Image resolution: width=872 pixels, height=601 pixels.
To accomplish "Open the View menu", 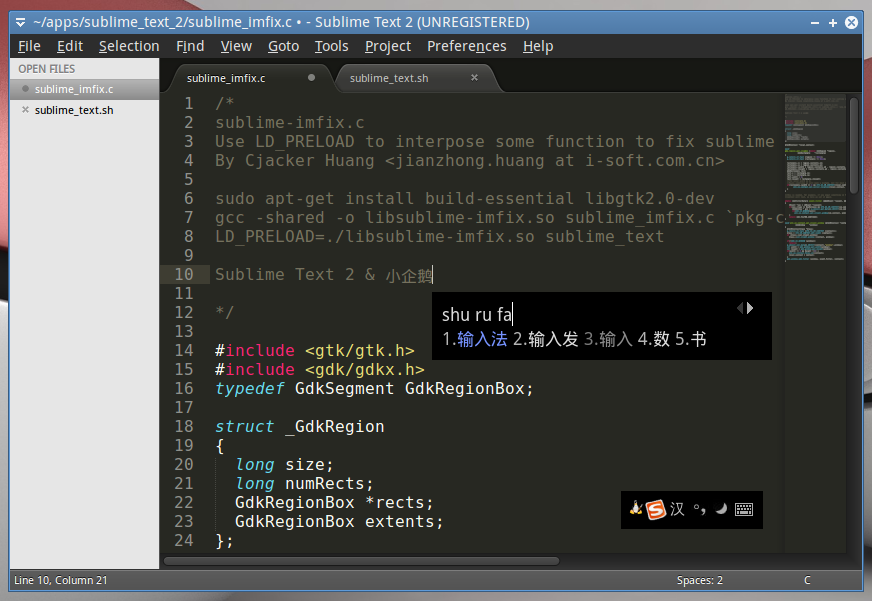I will [236, 46].
